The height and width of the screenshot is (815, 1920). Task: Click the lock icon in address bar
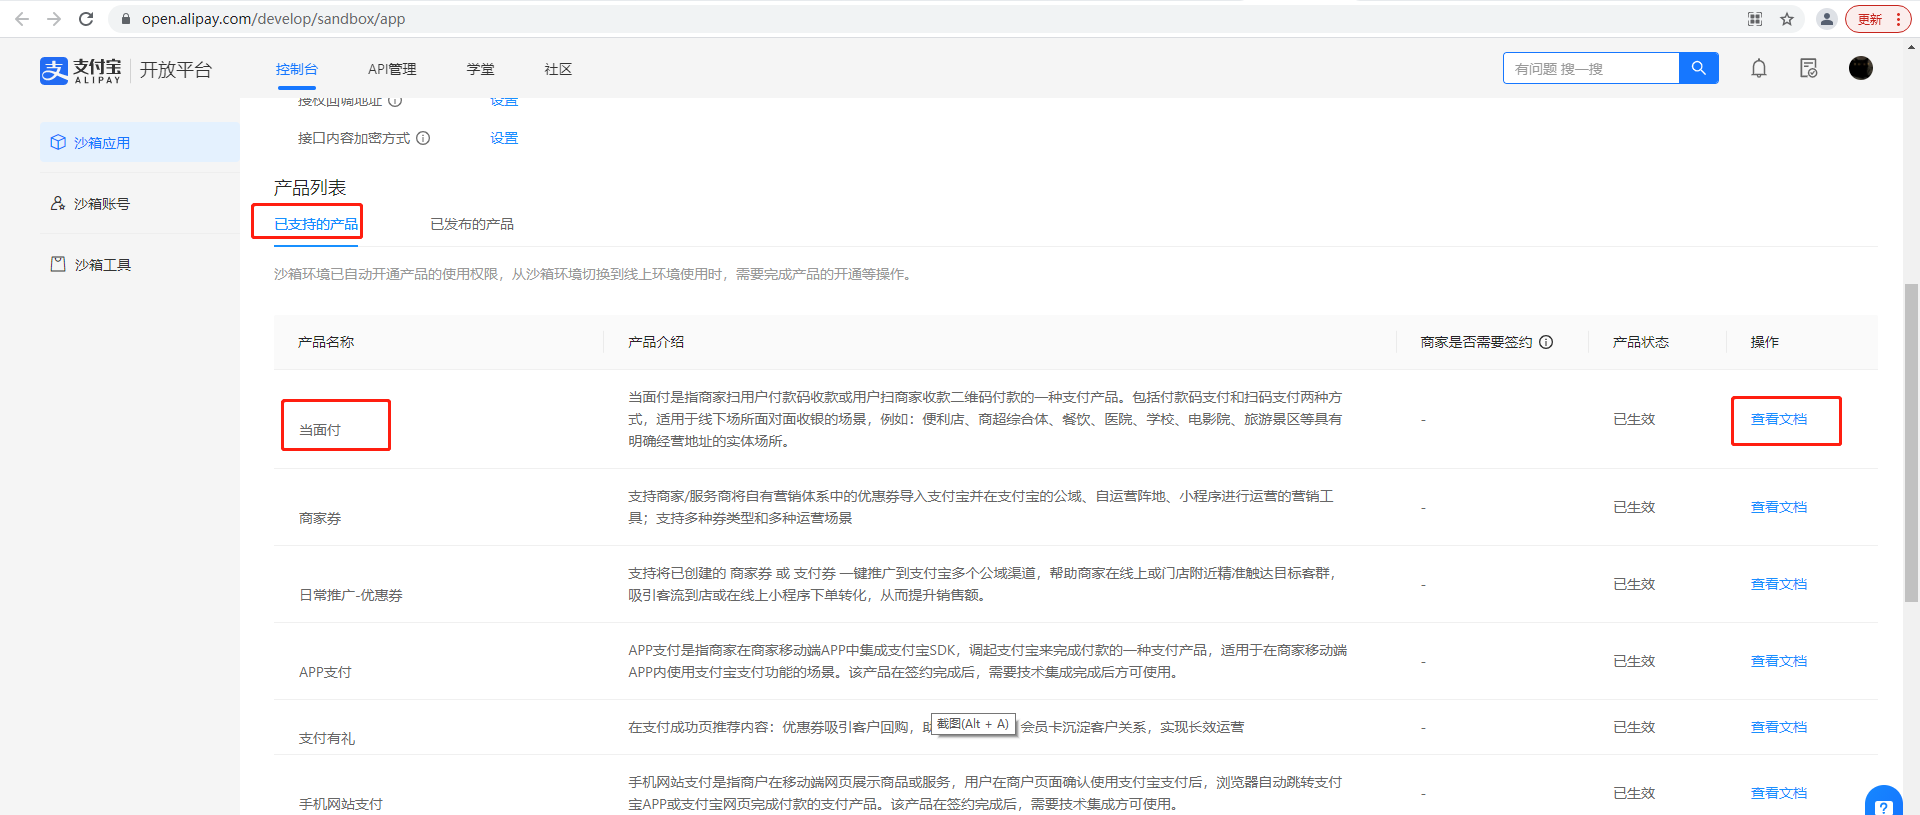click(126, 19)
